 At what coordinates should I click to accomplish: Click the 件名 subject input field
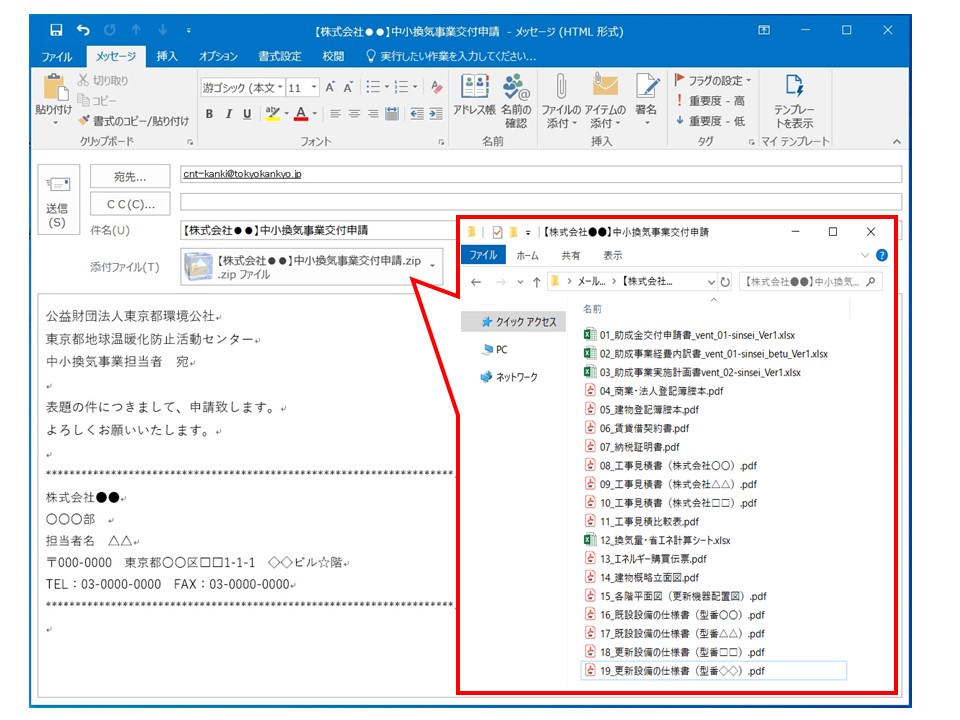[x=318, y=230]
